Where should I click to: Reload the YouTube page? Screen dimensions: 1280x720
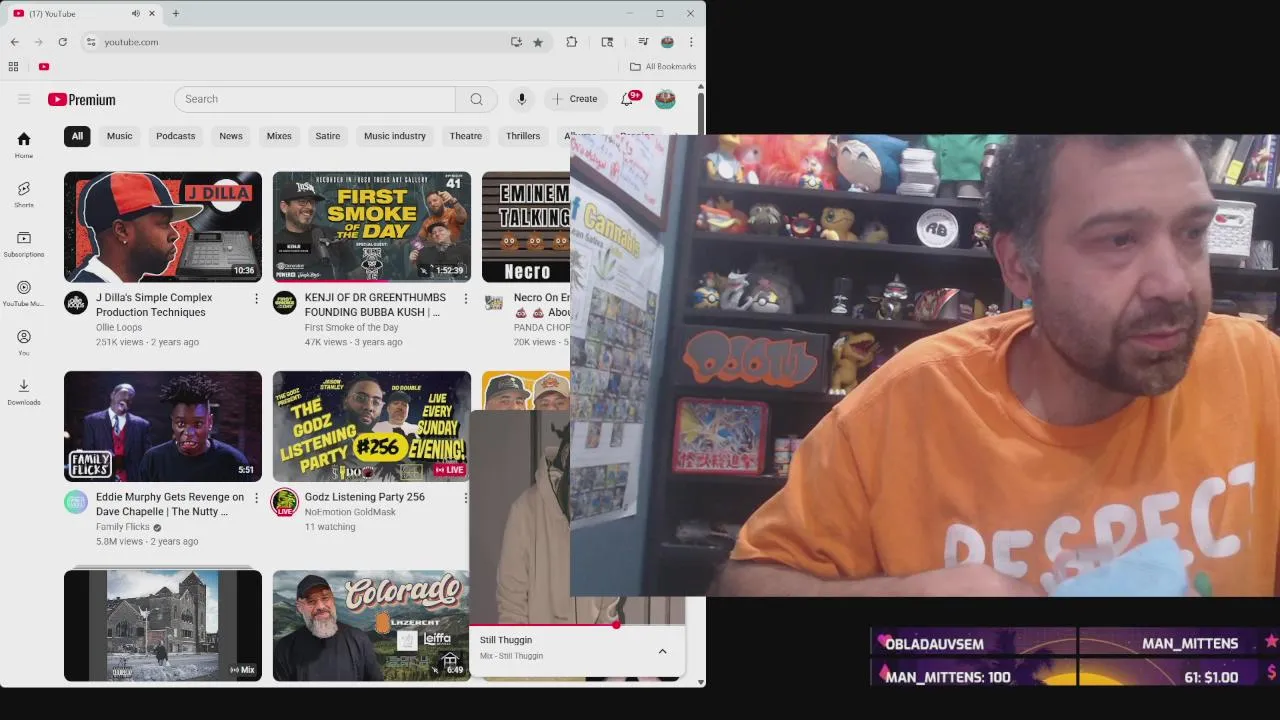(x=62, y=42)
